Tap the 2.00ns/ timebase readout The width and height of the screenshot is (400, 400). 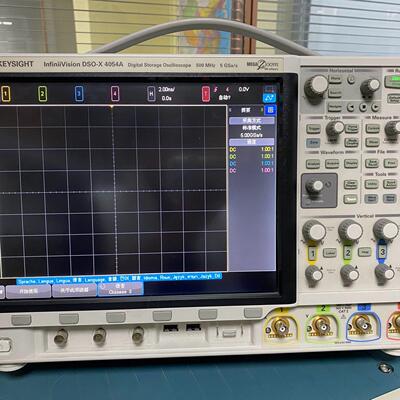coord(167,89)
